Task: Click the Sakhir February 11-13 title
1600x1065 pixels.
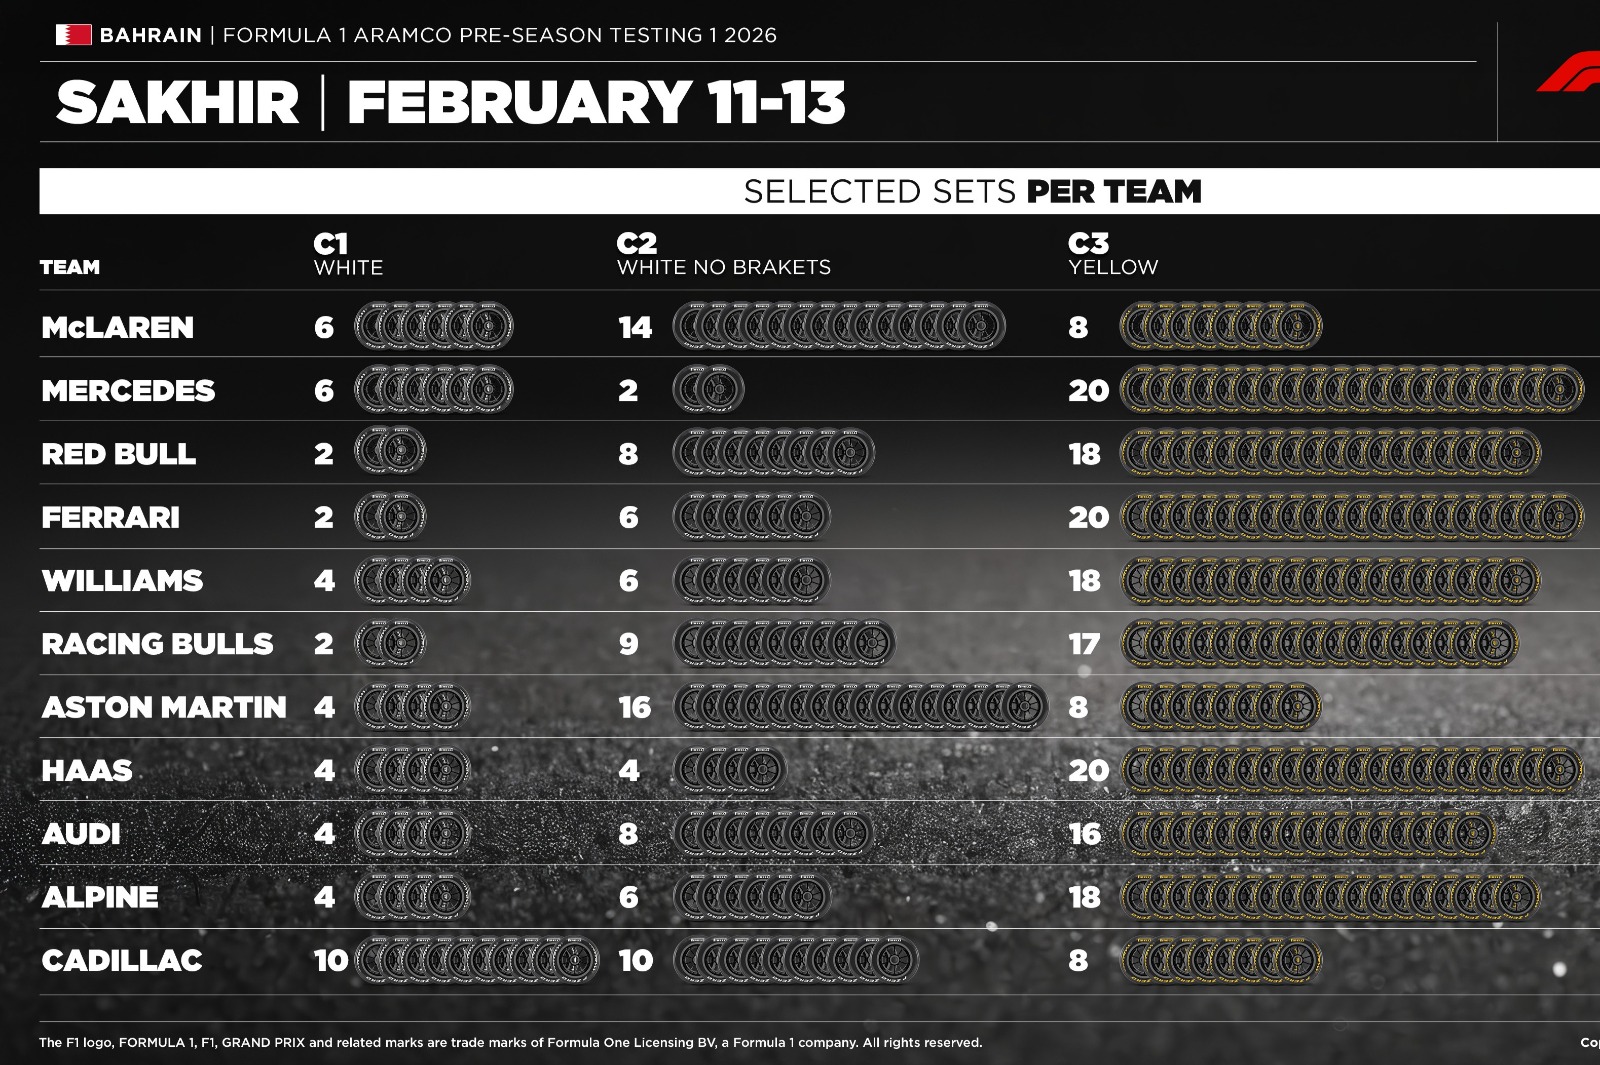Action: 450,103
